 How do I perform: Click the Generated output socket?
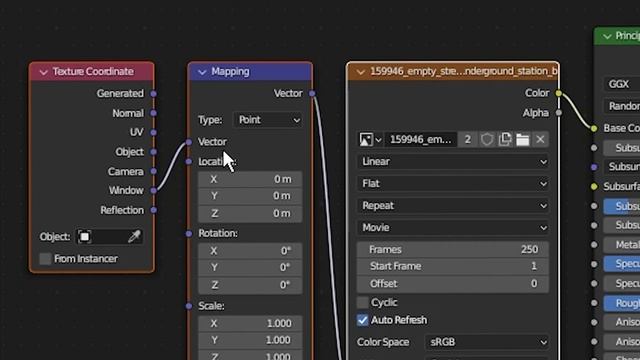tap(153, 93)
